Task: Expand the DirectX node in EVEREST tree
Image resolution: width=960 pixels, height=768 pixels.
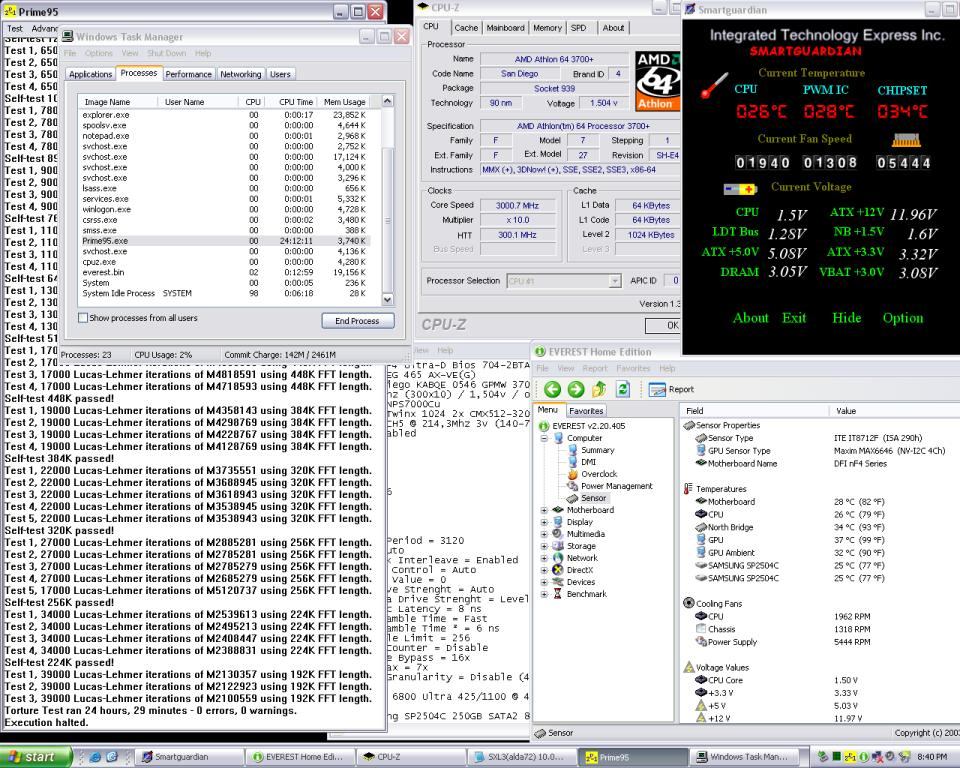Action: tap(544, 570)
